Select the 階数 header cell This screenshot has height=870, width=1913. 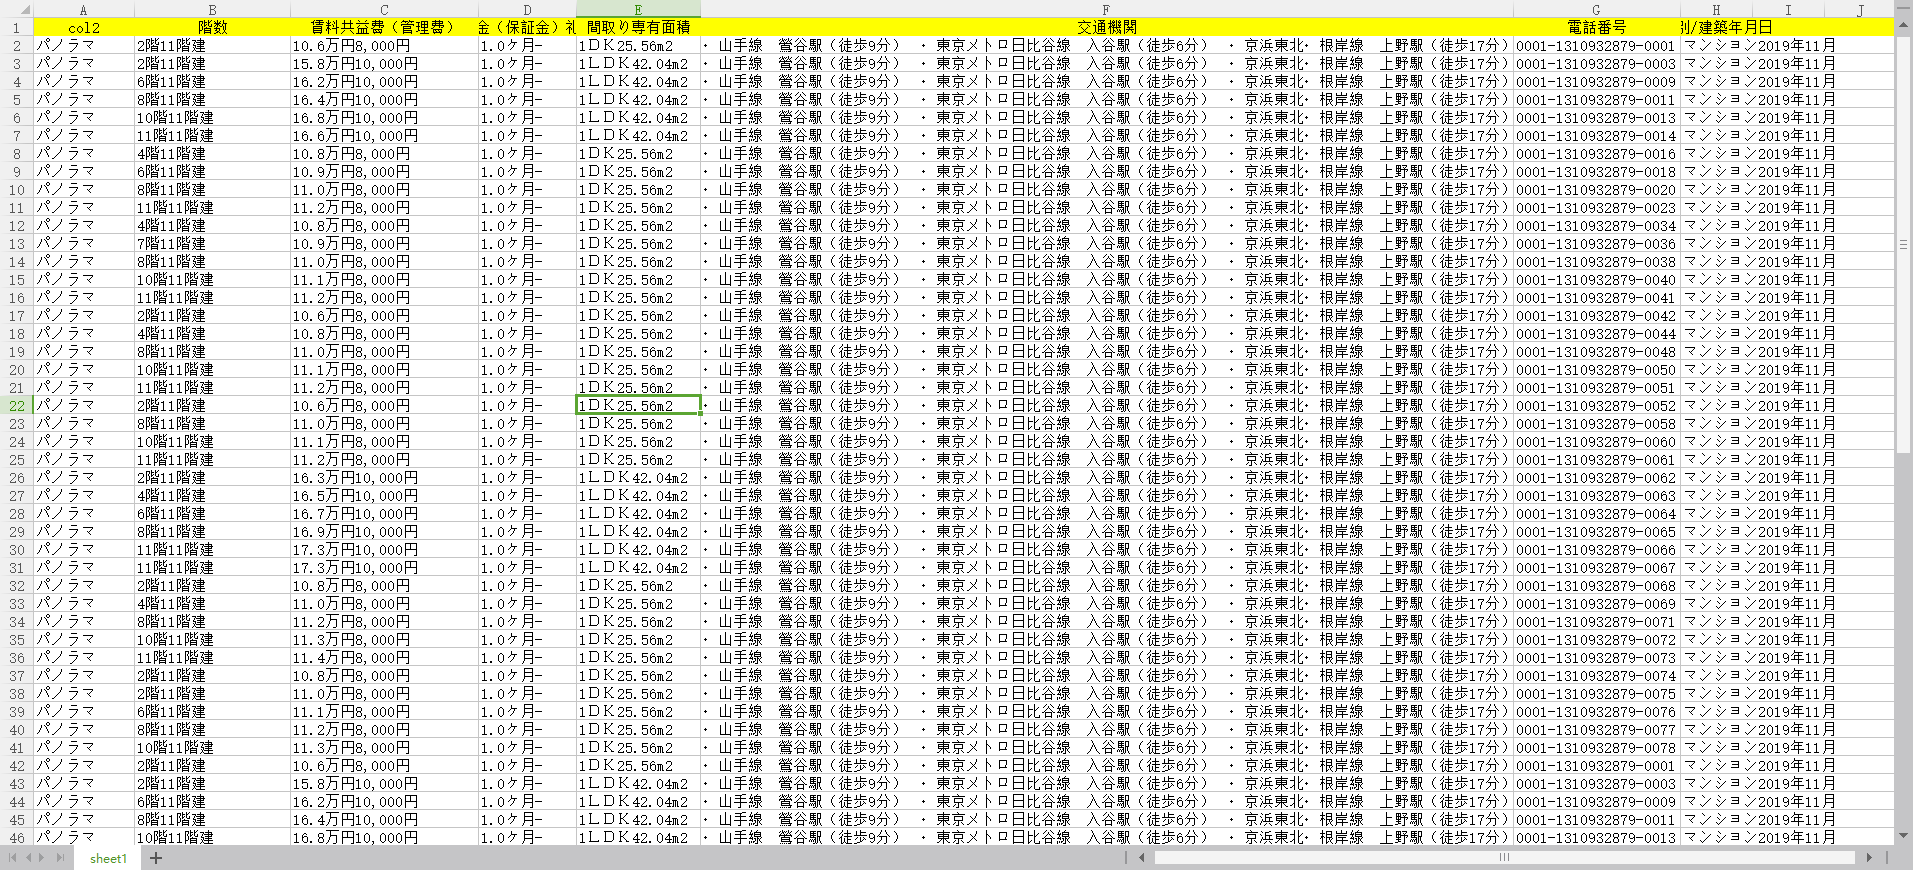212,27
